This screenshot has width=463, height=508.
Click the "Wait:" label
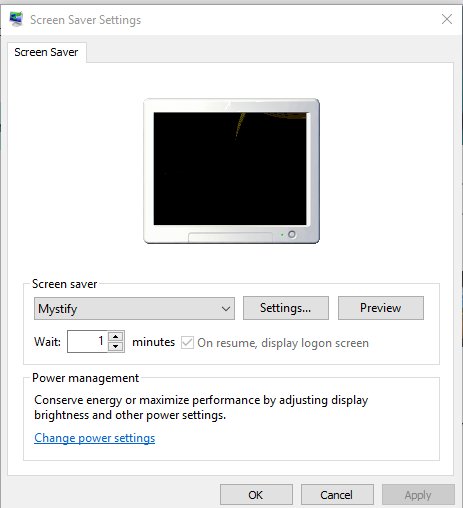47,342
